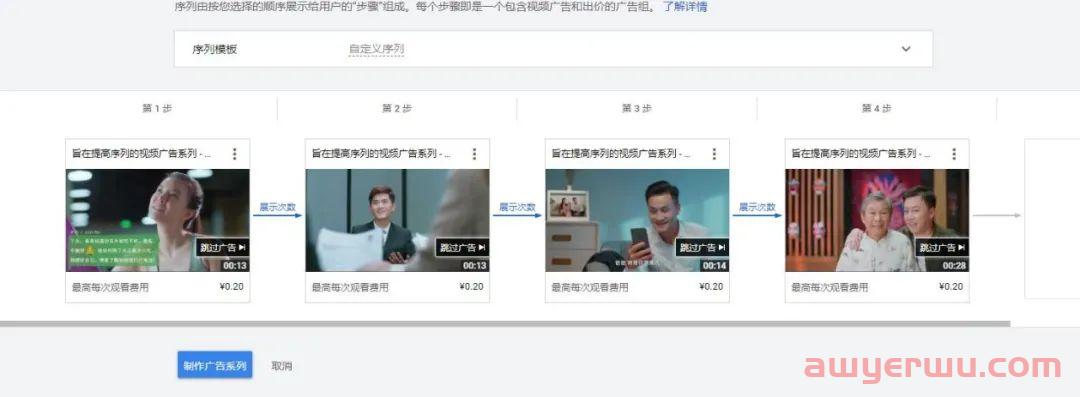Click the step 4 card ad group title

click(x=861, y=154)
